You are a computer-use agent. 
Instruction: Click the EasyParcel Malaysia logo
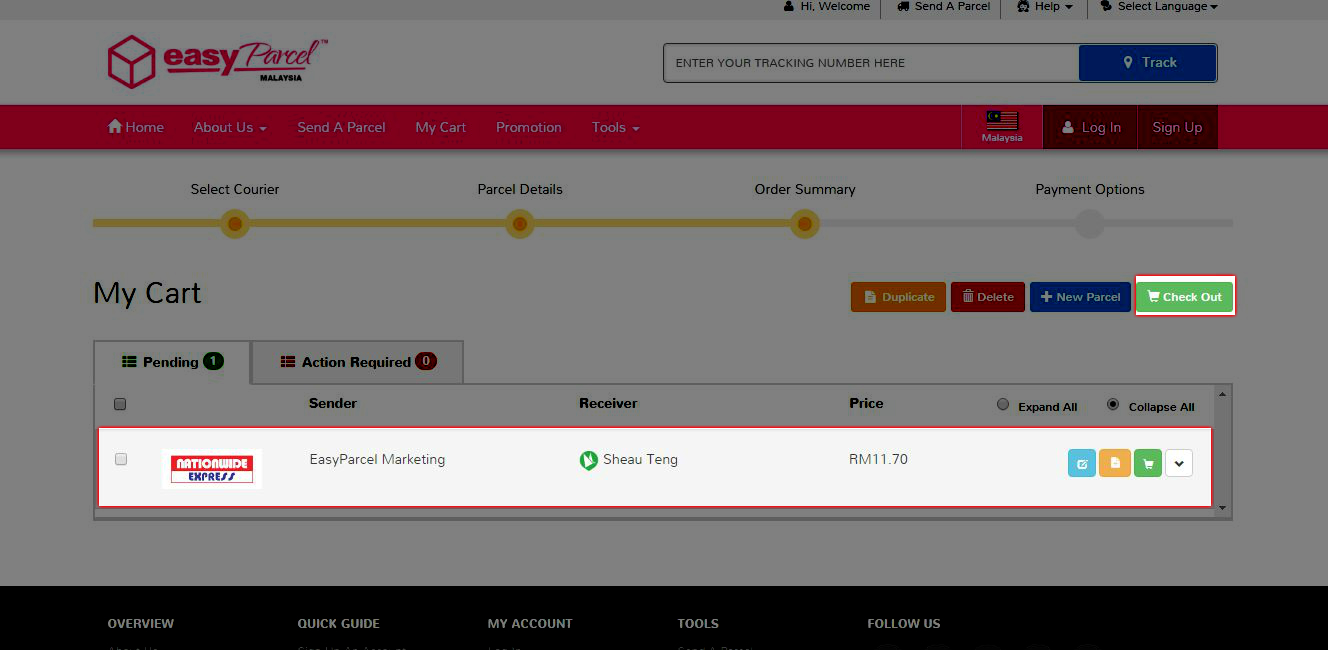(217, 62)
